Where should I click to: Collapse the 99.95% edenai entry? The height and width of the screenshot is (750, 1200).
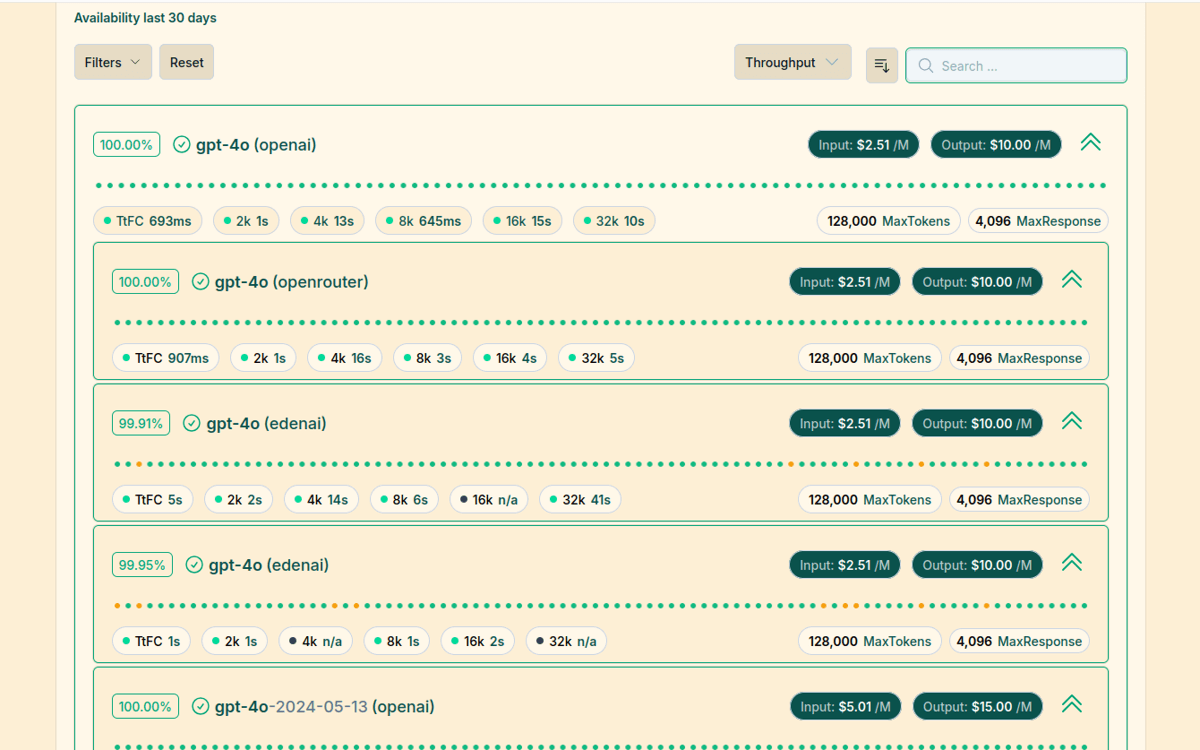click(x=1071, y=563)
